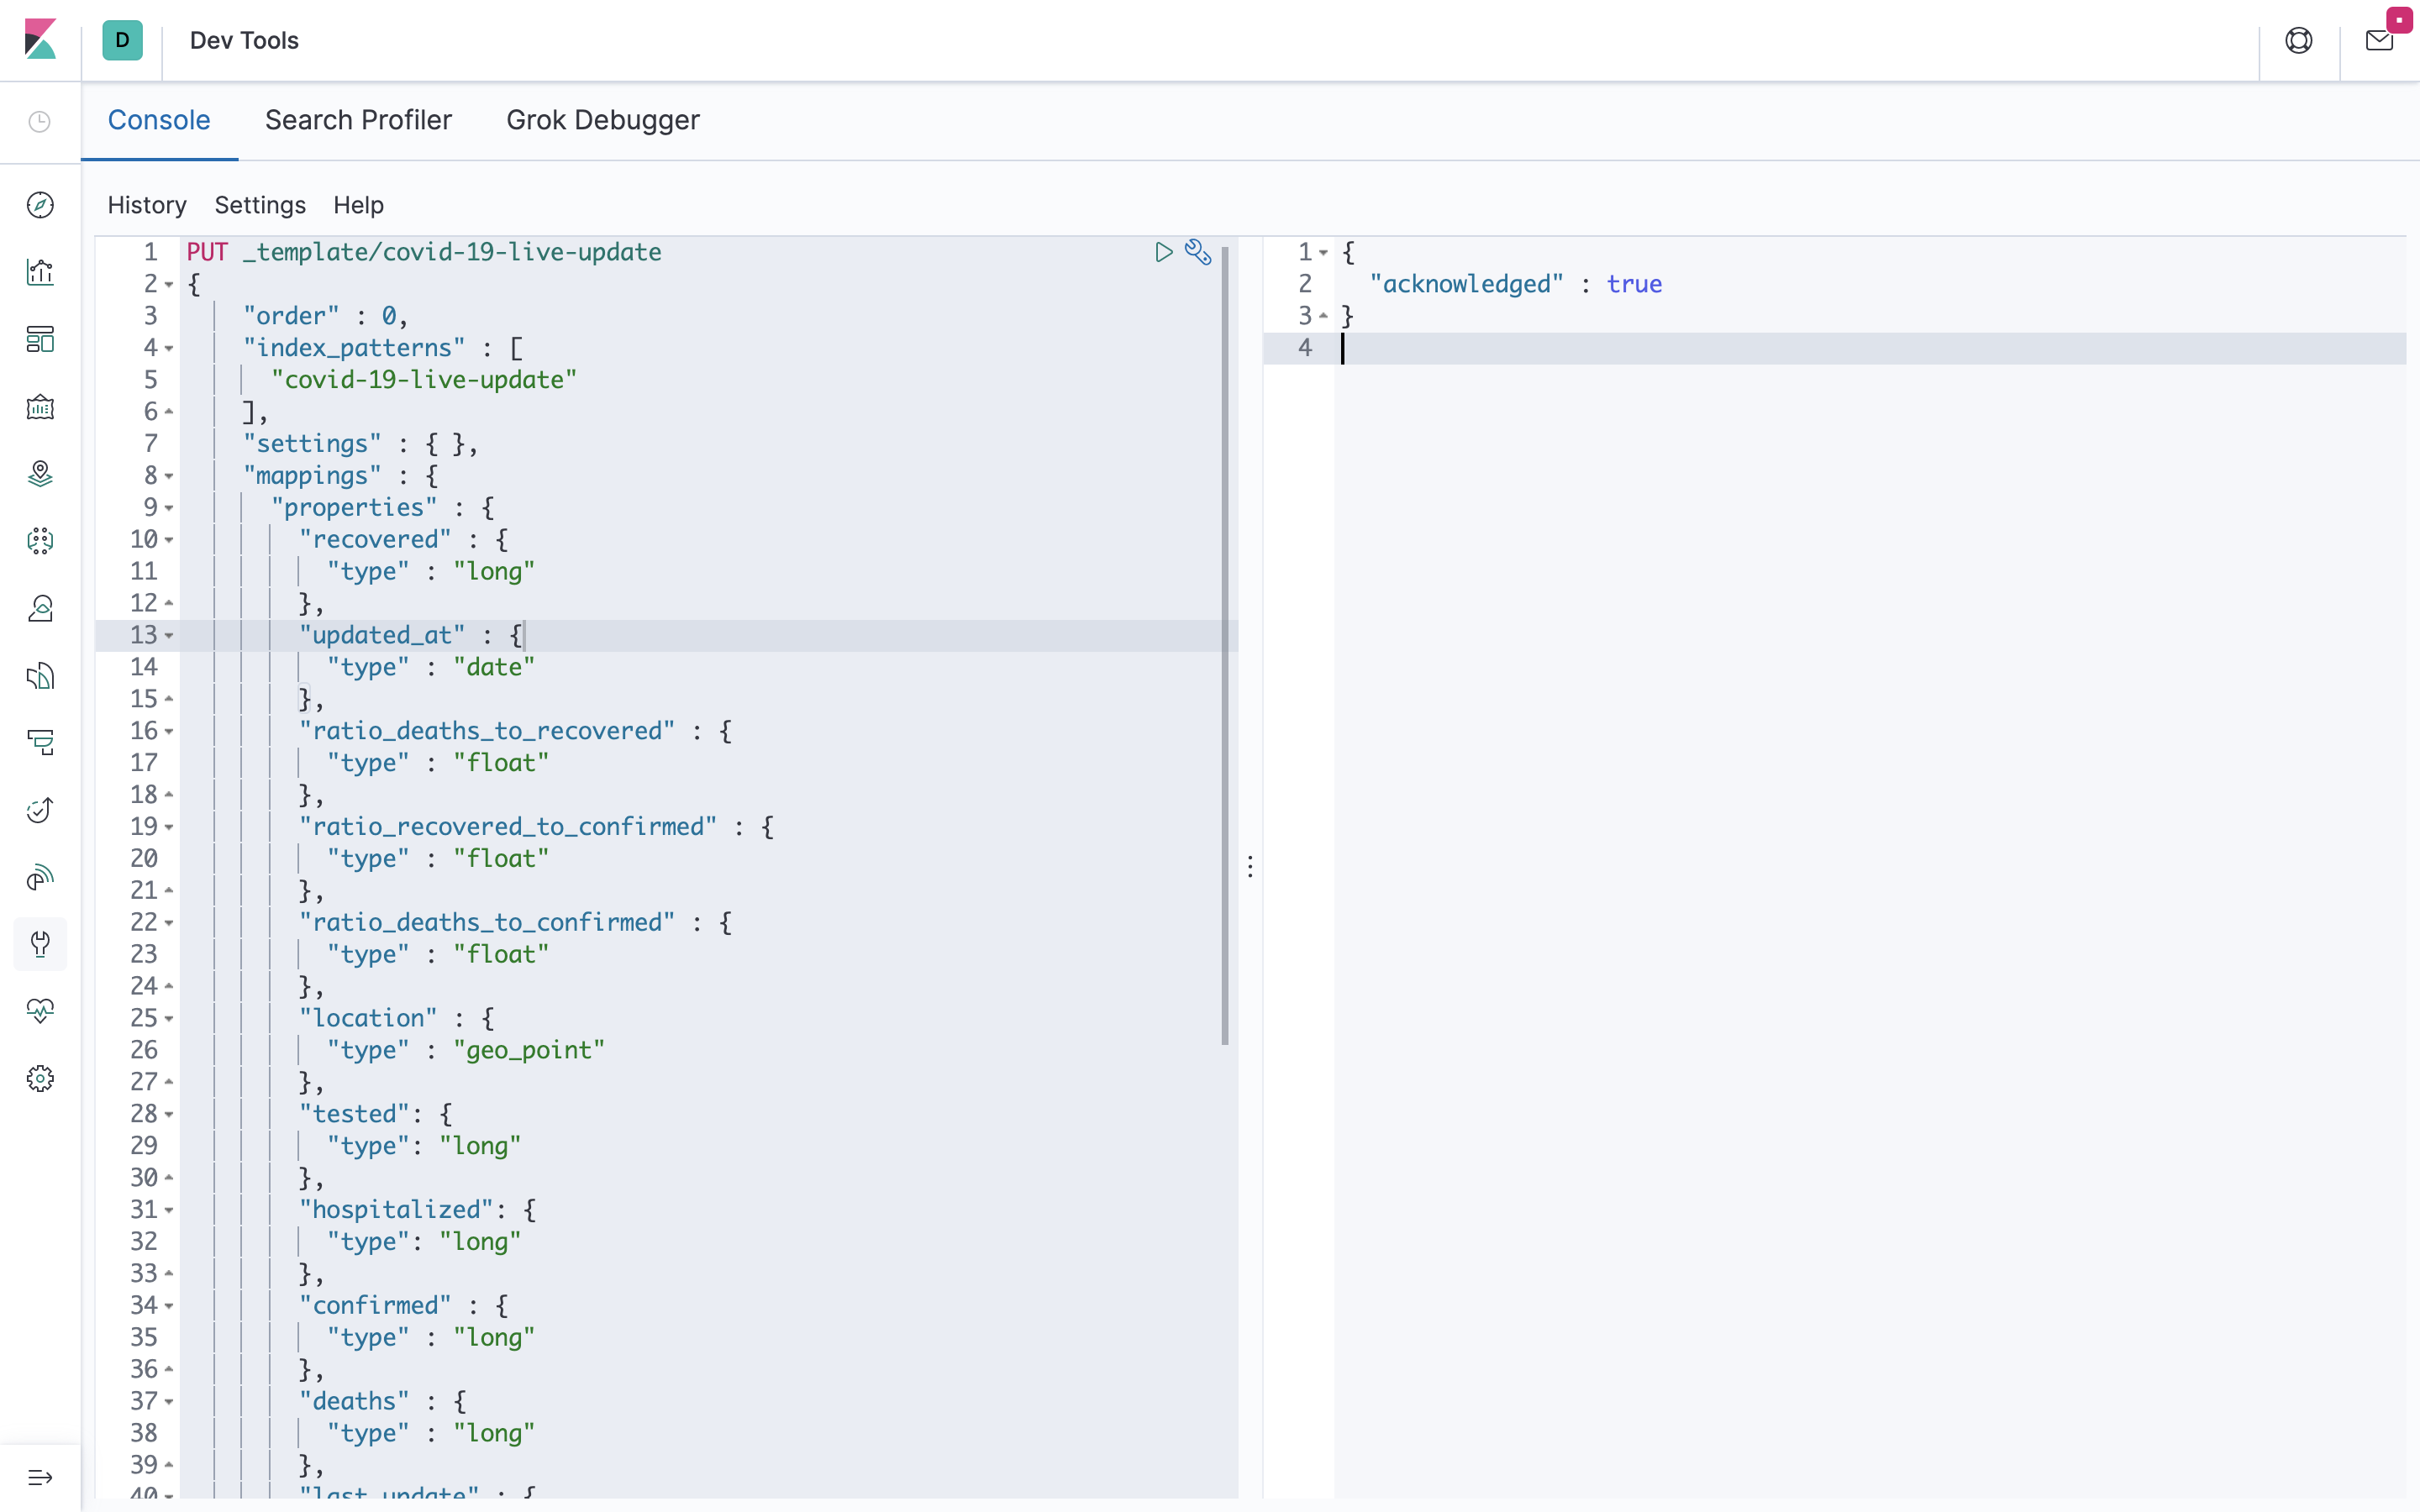Click PUT _template/covid-19-live-update request line
The image size is (2420, 1512).
pyautogui.click(x=424, y=252)
